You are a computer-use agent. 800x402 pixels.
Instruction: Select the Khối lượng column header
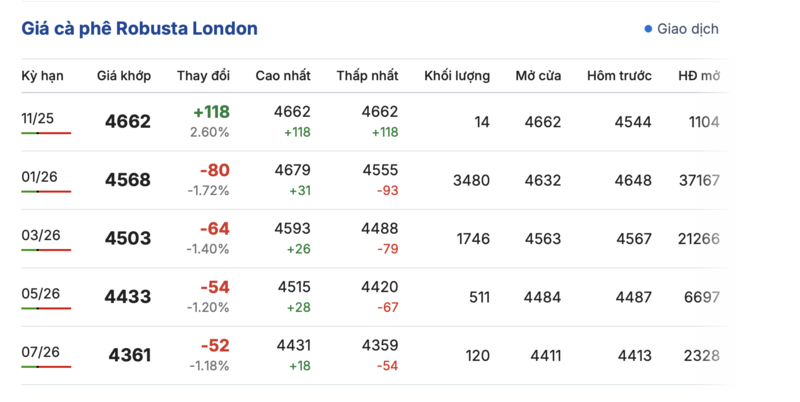coord(457,76)
